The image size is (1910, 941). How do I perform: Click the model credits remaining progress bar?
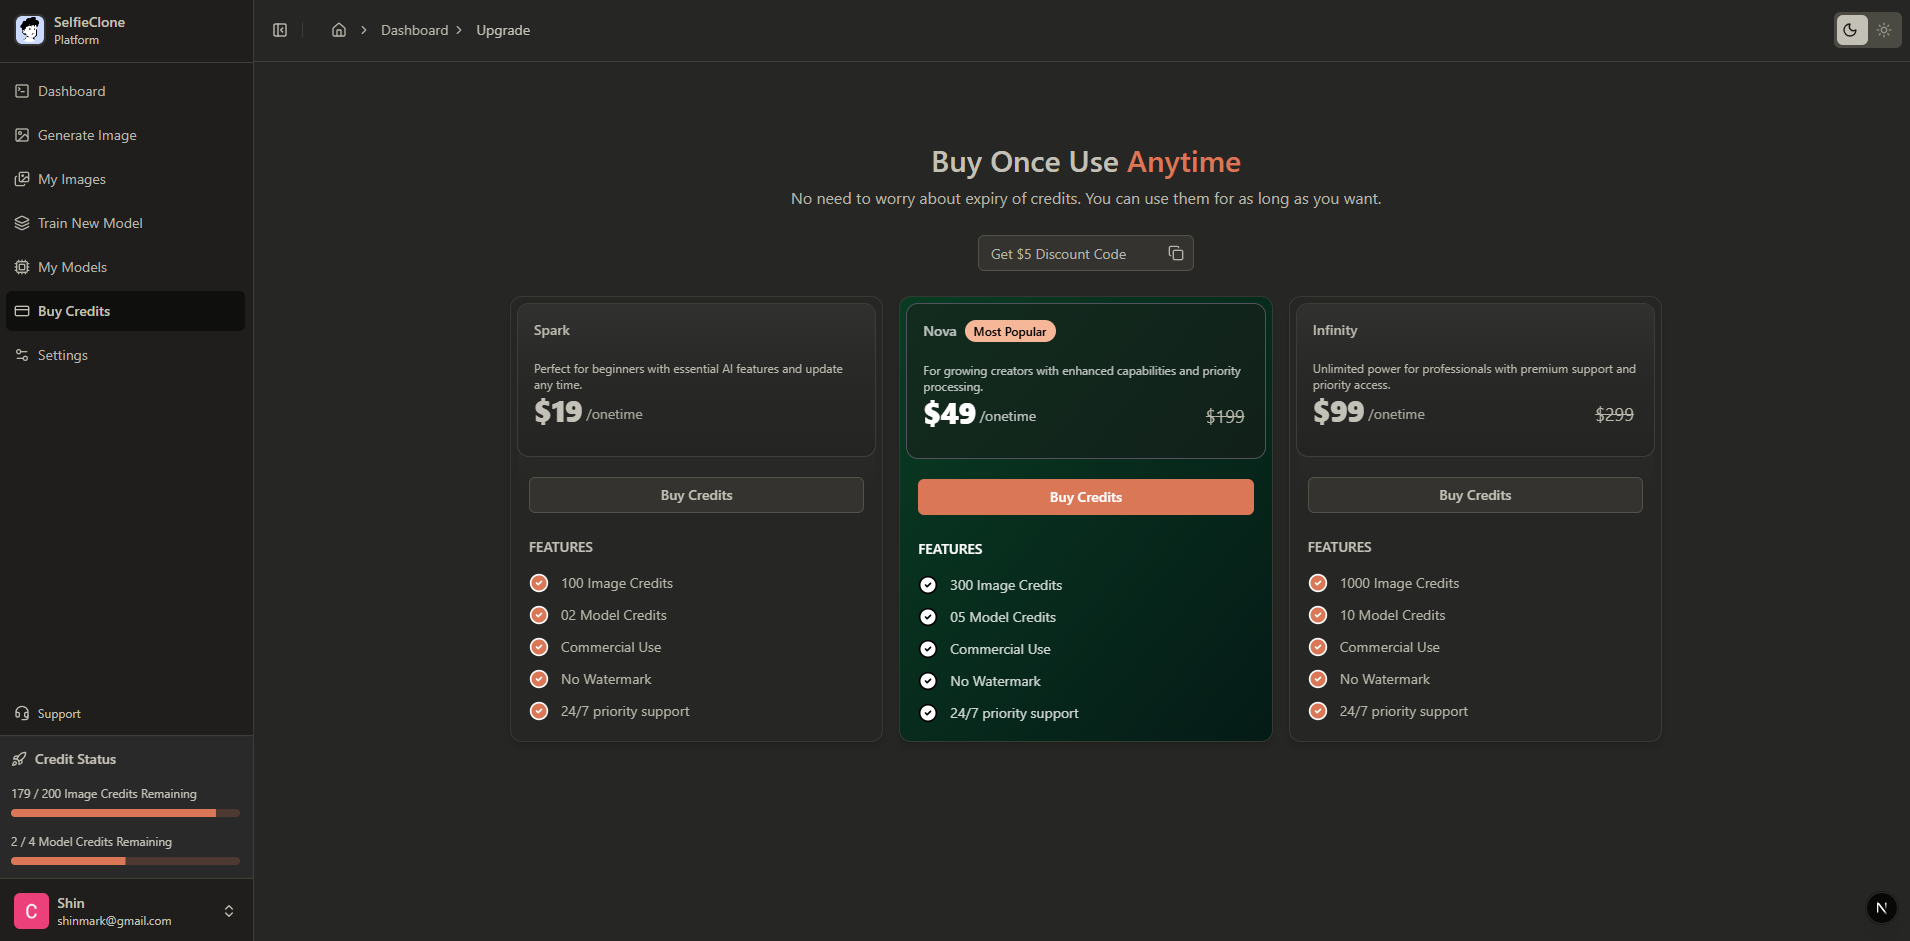pos(125,861)
